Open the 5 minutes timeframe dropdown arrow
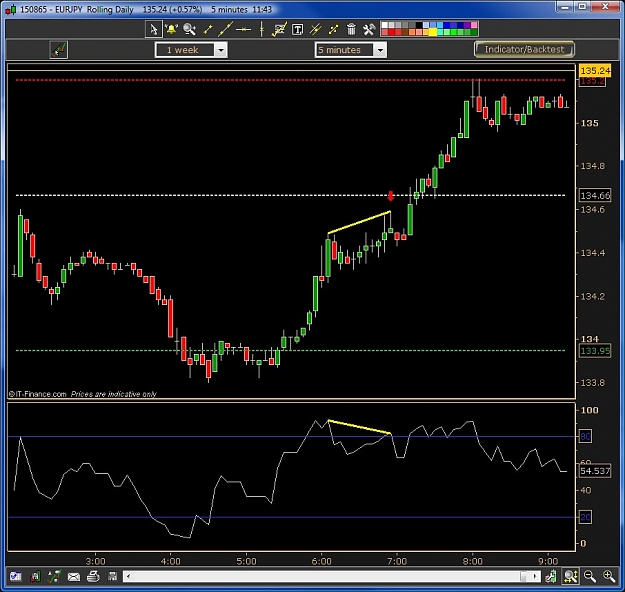625x592 pixels. click(x=380, y=50)
